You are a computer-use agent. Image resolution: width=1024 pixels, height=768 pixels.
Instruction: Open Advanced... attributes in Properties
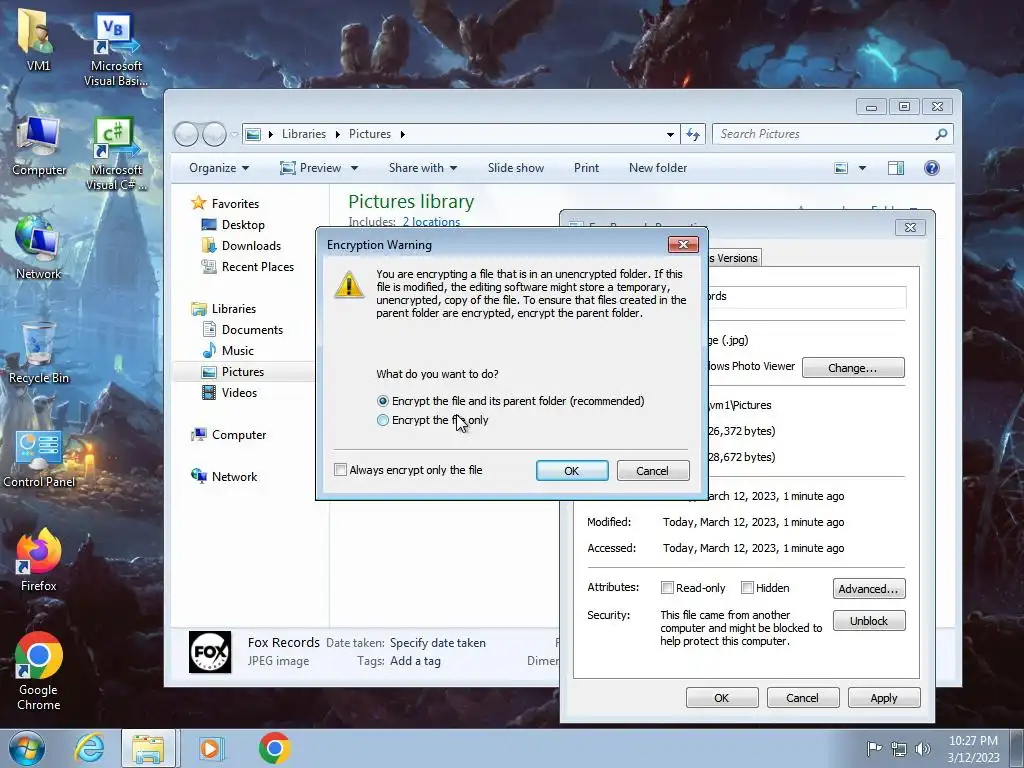point(869,588)
